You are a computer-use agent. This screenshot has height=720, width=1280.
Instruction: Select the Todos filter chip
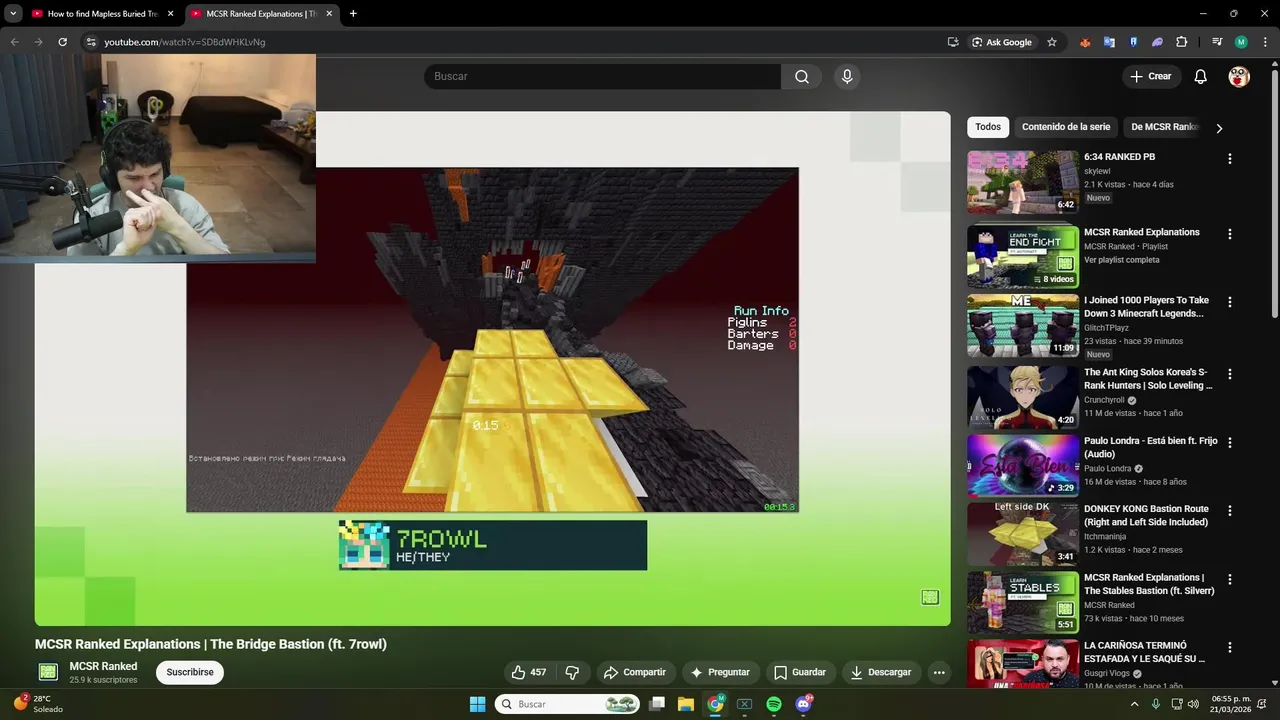tap(988, 127)
